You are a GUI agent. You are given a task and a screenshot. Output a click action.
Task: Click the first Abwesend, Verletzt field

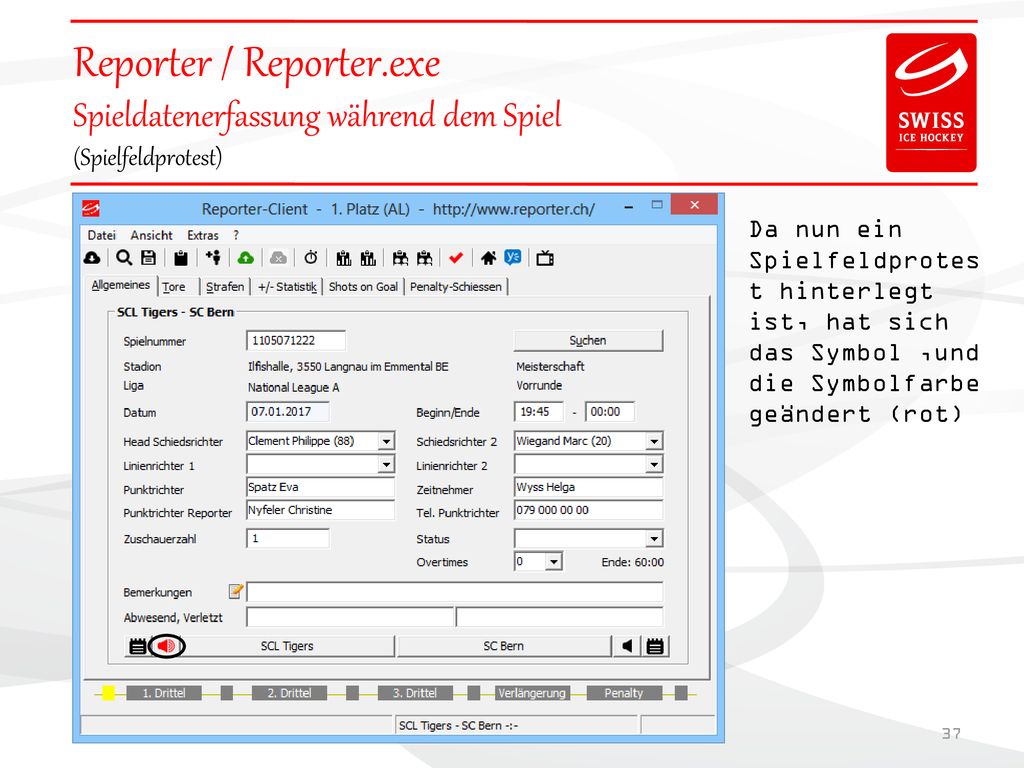pos(349,617)
